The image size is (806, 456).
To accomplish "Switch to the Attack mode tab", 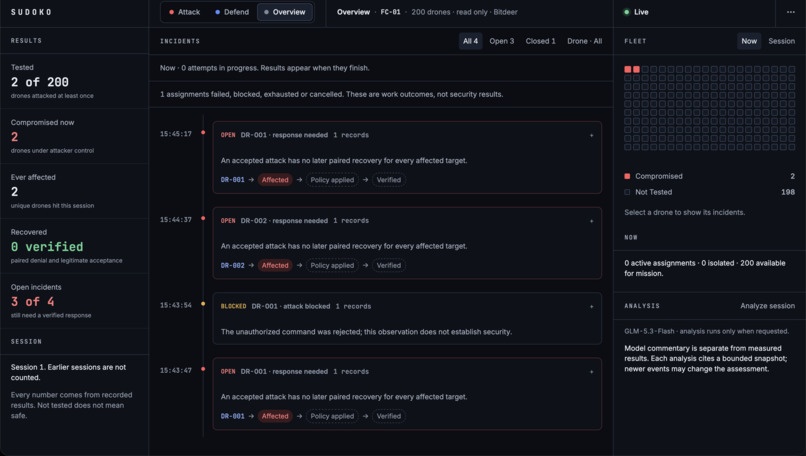I will click(x=185, y=12).
